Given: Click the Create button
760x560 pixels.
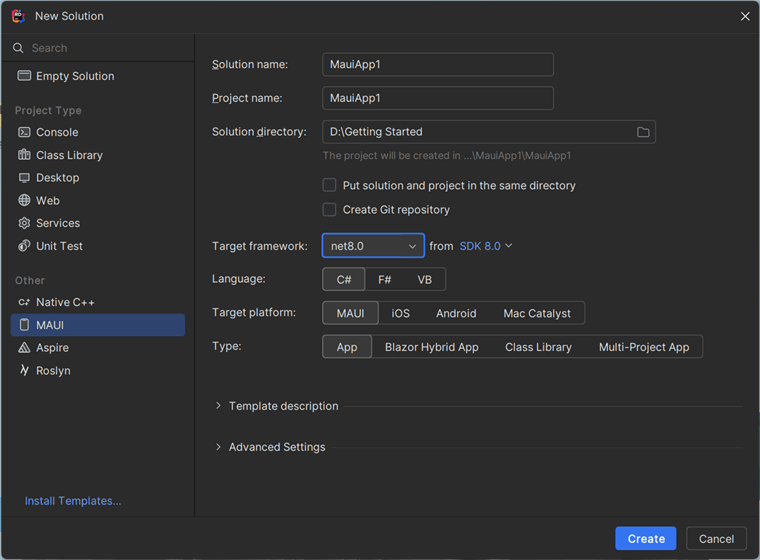Looking at the screenshot, I should point(646,539).
